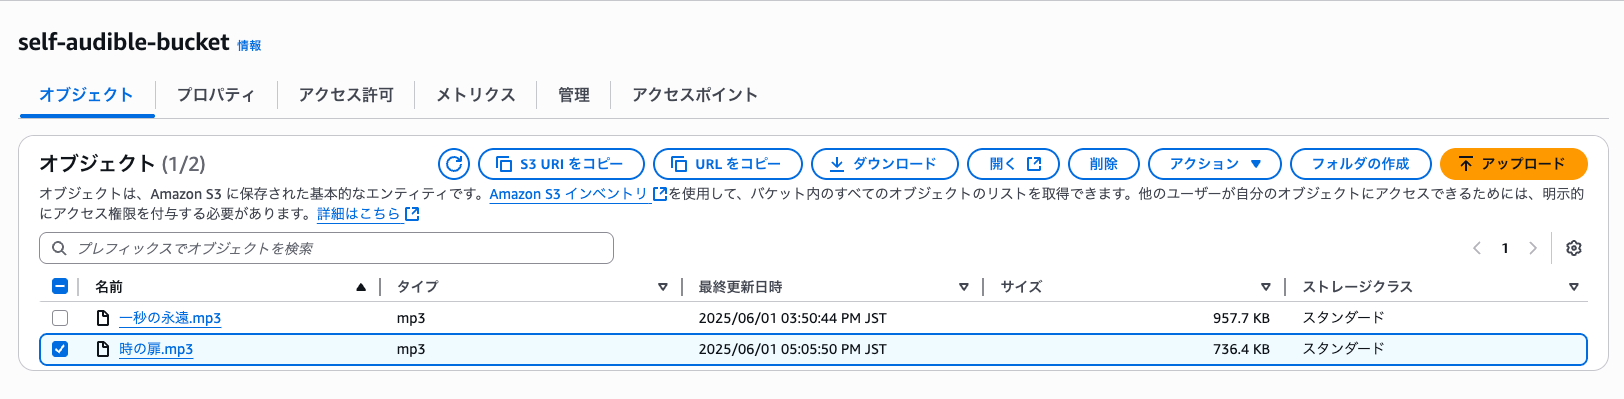Screen dimensions: 1624x399
Task: Click the file icon beside 一秒の永遠.mp3
Action: [x=102, y=318]
